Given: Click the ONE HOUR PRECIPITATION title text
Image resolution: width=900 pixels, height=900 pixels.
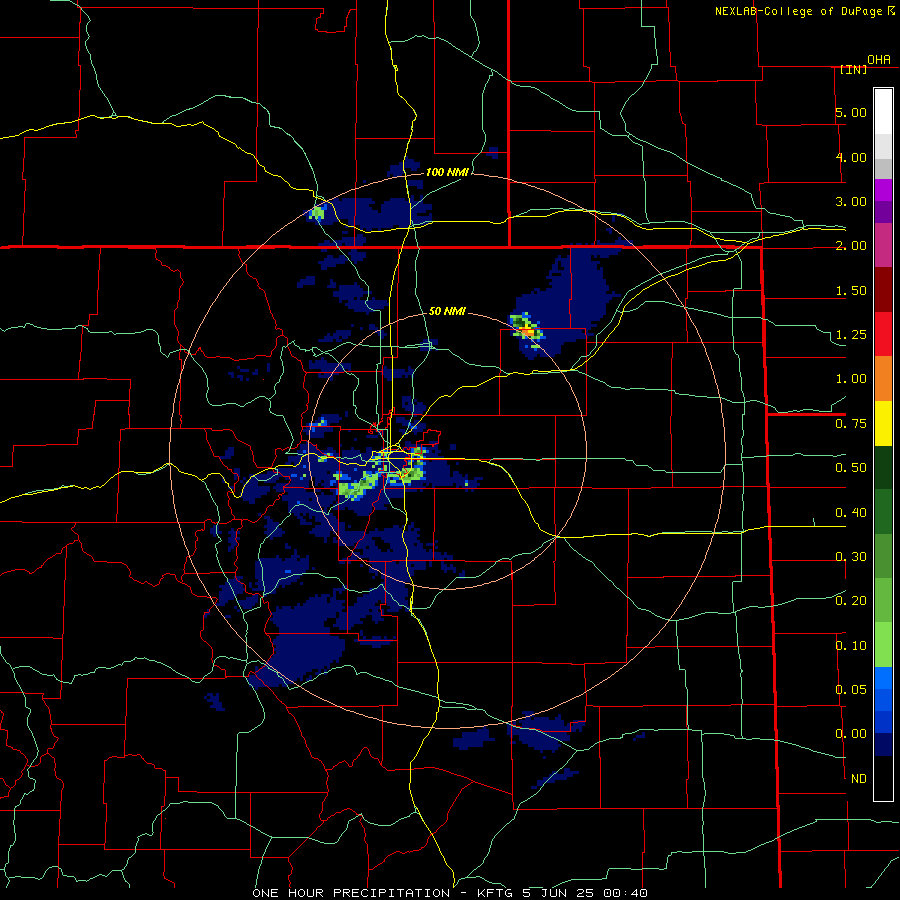Looking at the screenshot, I should tap(351, 893).
